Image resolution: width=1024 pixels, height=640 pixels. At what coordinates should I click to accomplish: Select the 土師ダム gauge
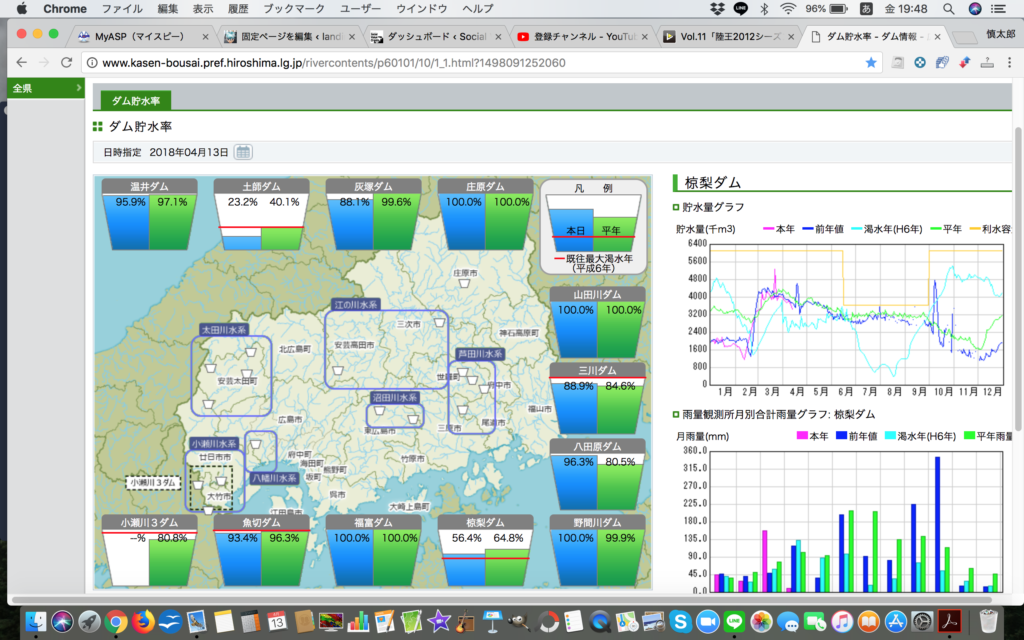point(260,215)
